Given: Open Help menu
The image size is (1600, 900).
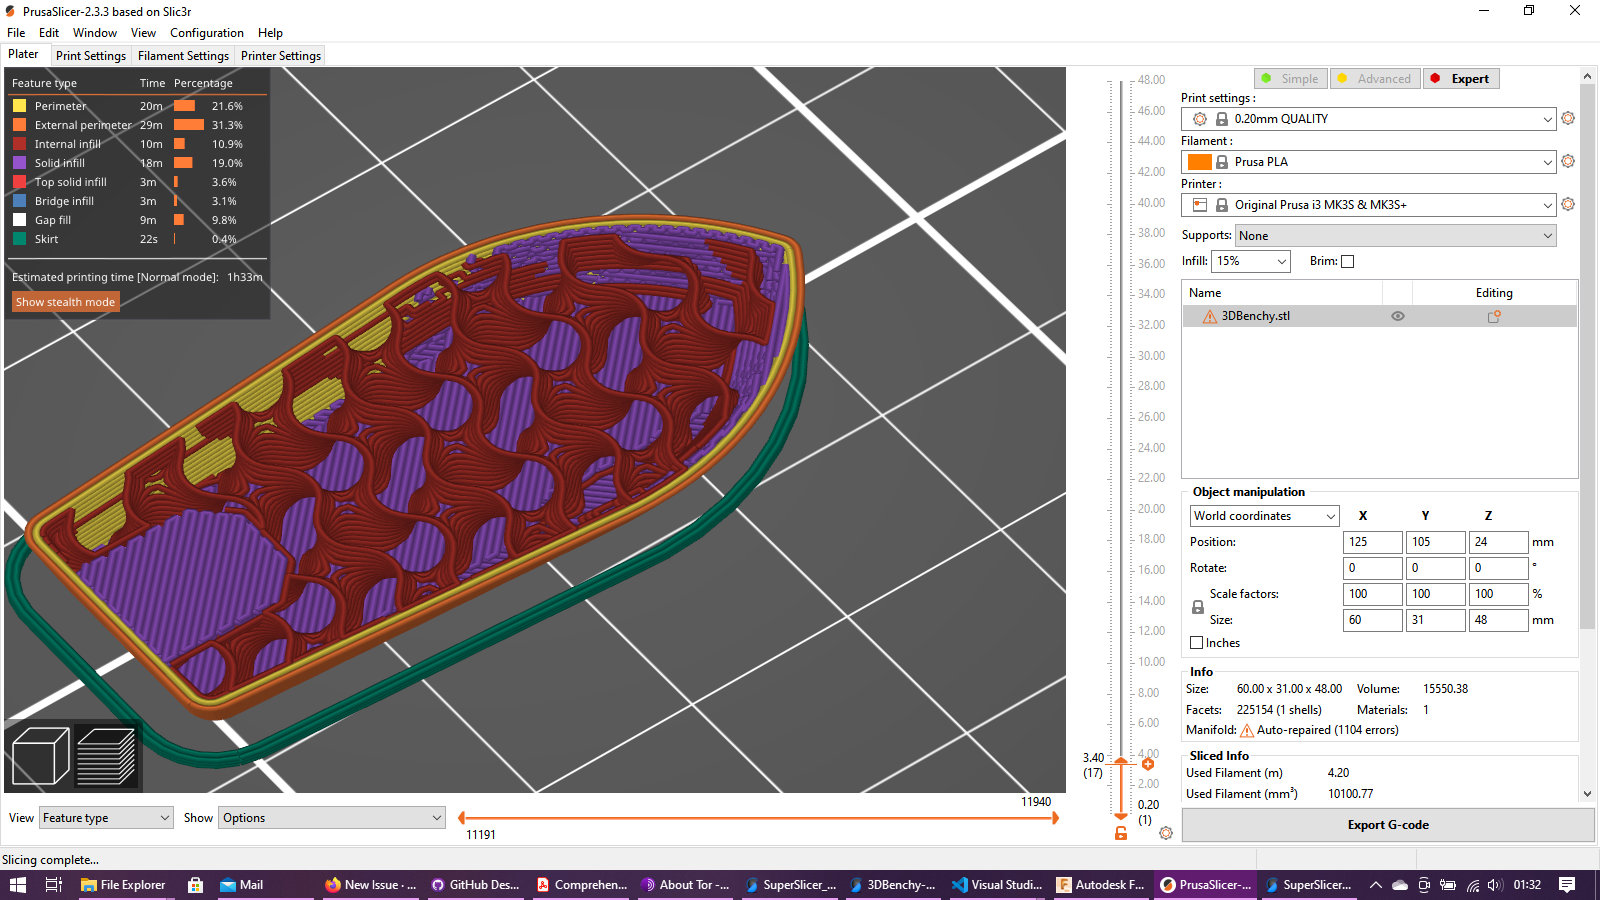Looking at the screenshot, I should (x=270, y=33).
